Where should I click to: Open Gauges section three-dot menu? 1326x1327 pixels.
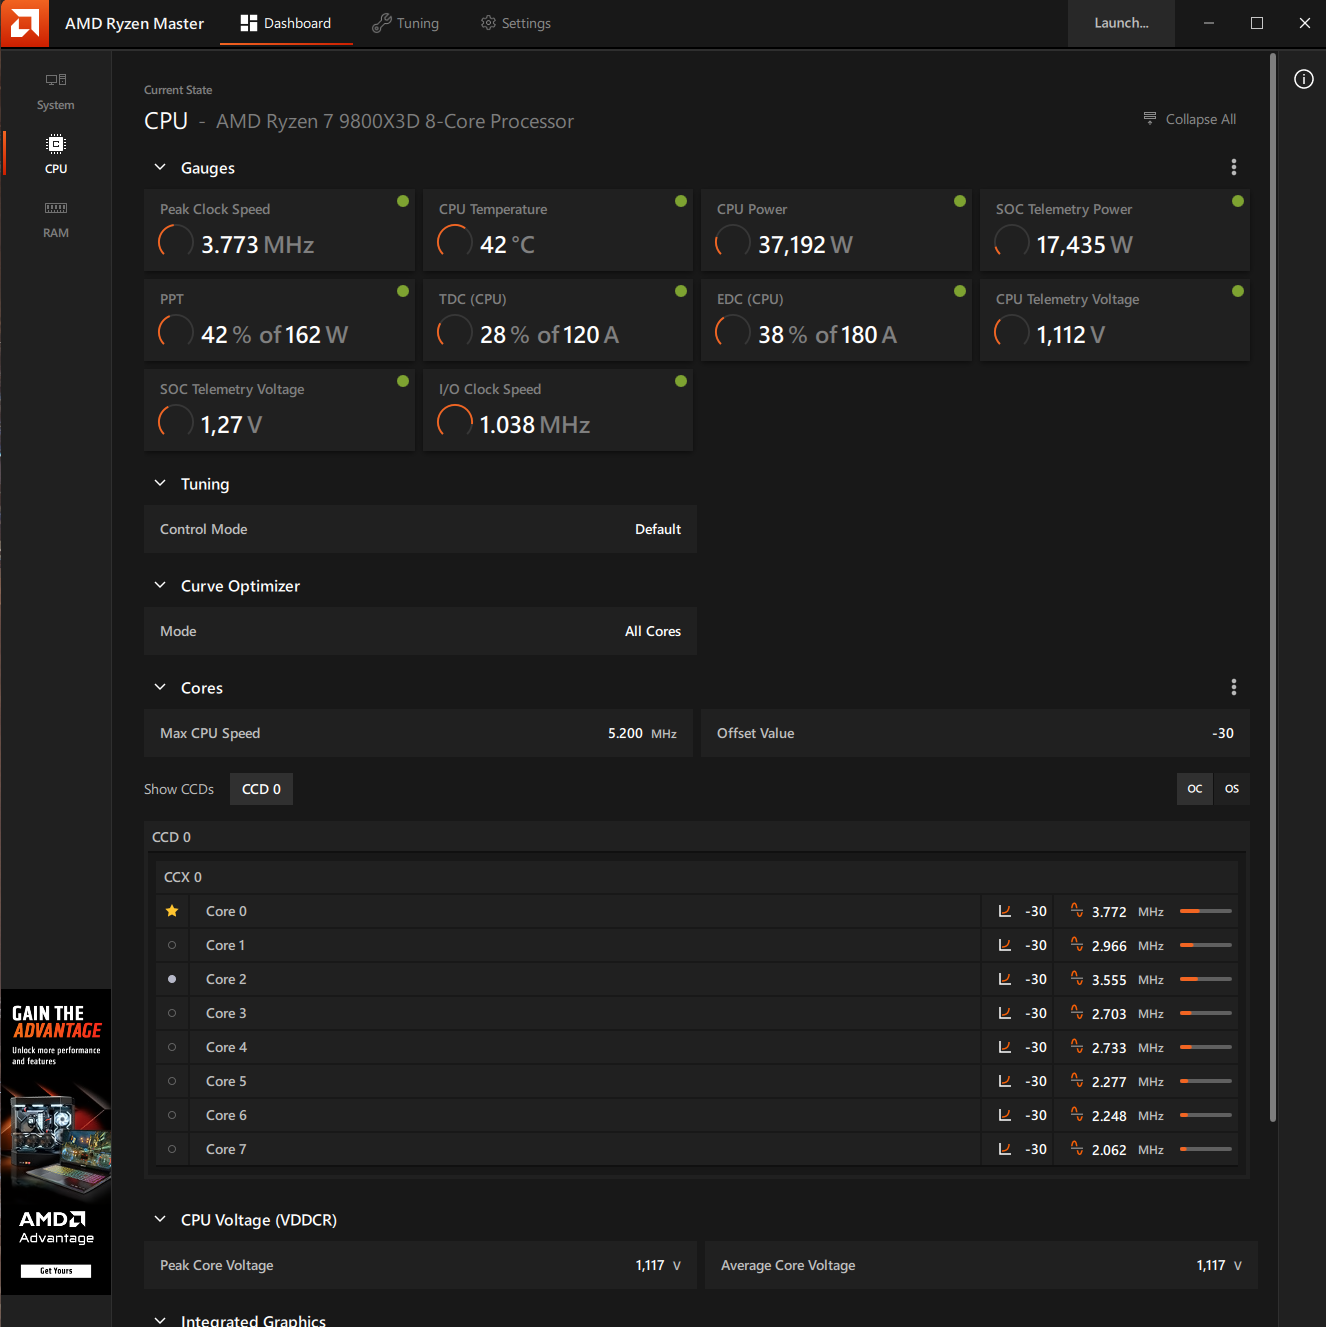[x=1234, y=167]
